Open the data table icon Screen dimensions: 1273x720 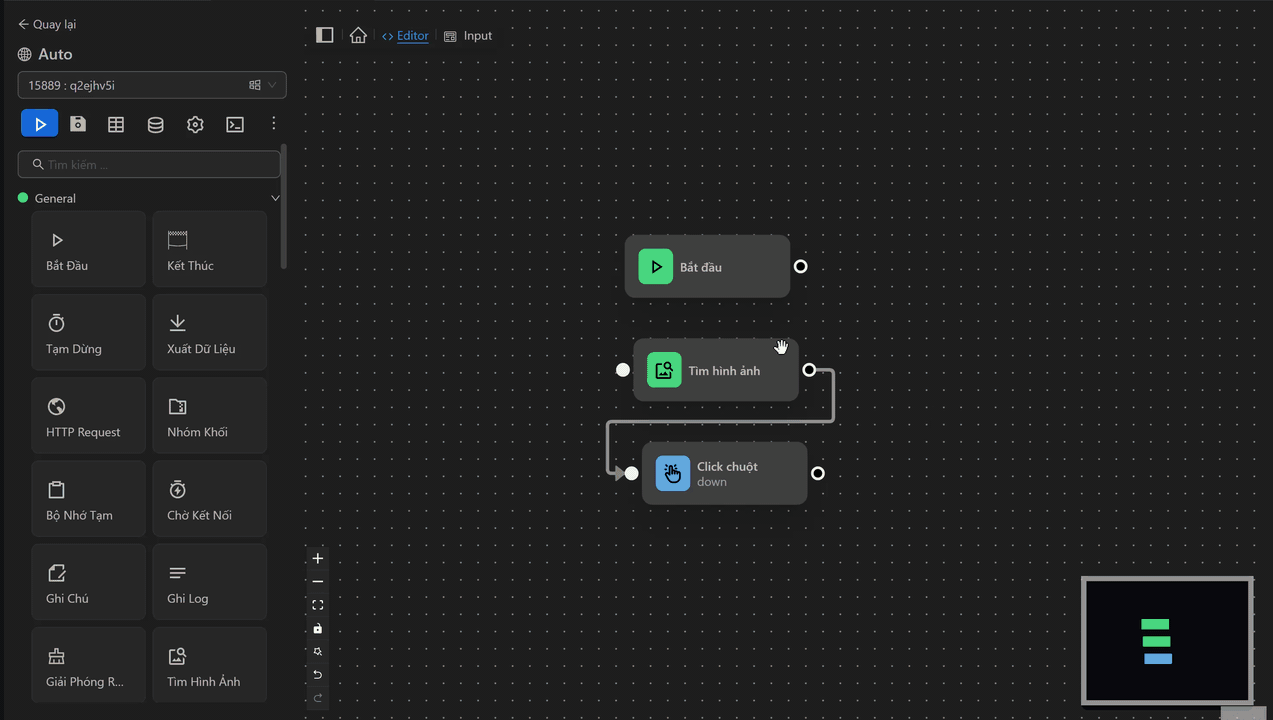[116, 124]
